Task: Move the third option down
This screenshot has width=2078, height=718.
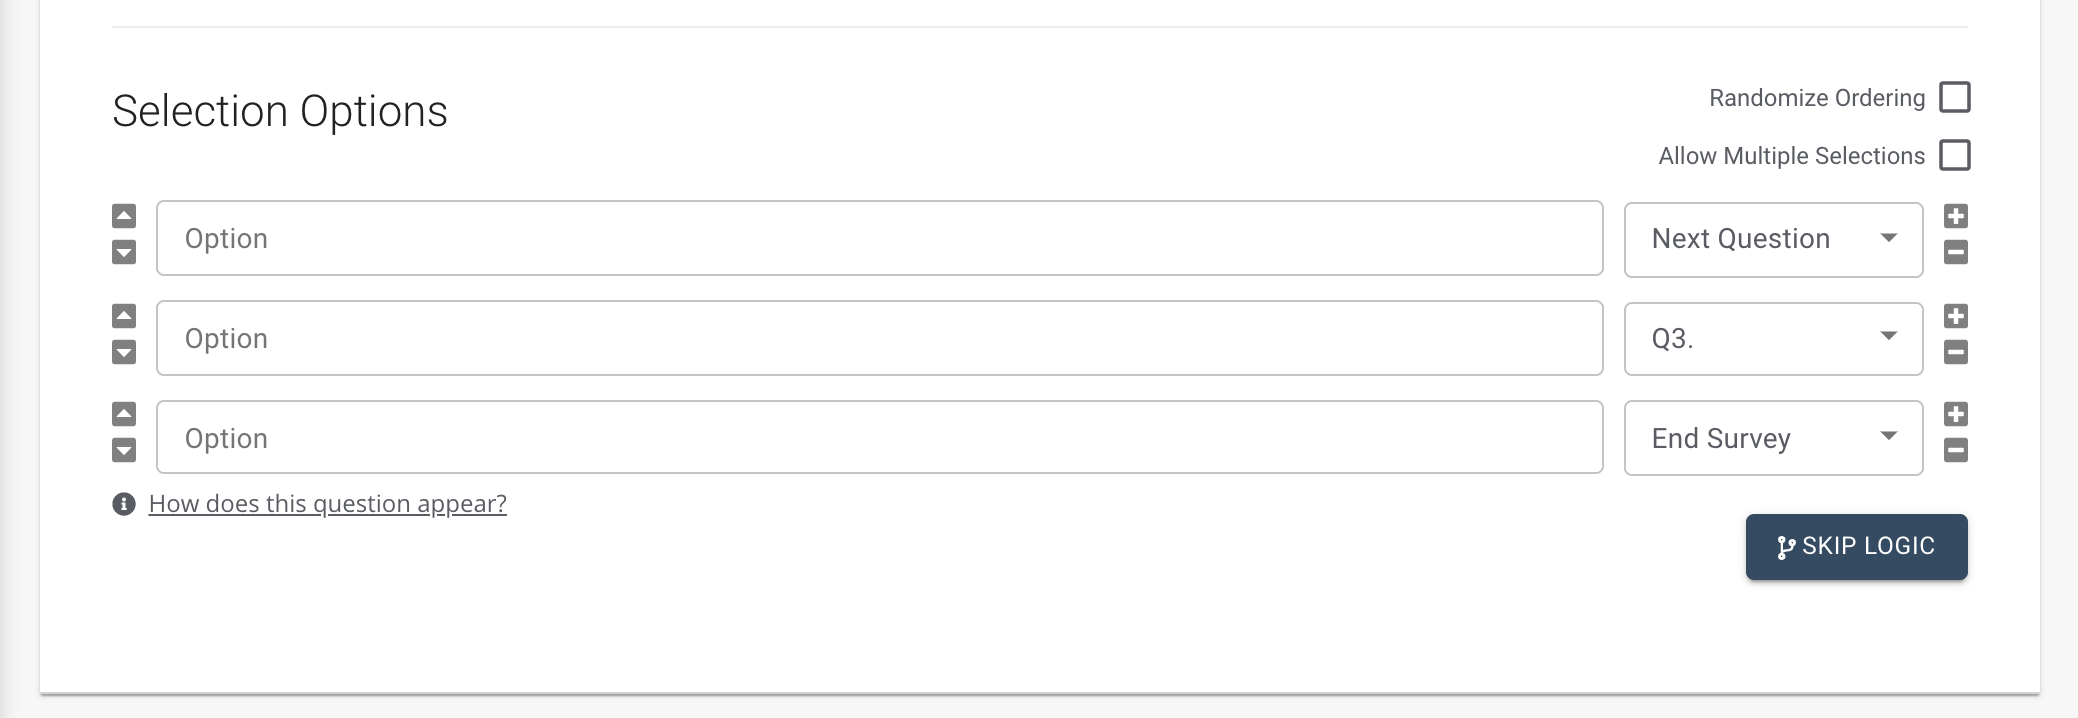Action: [124, 450]
